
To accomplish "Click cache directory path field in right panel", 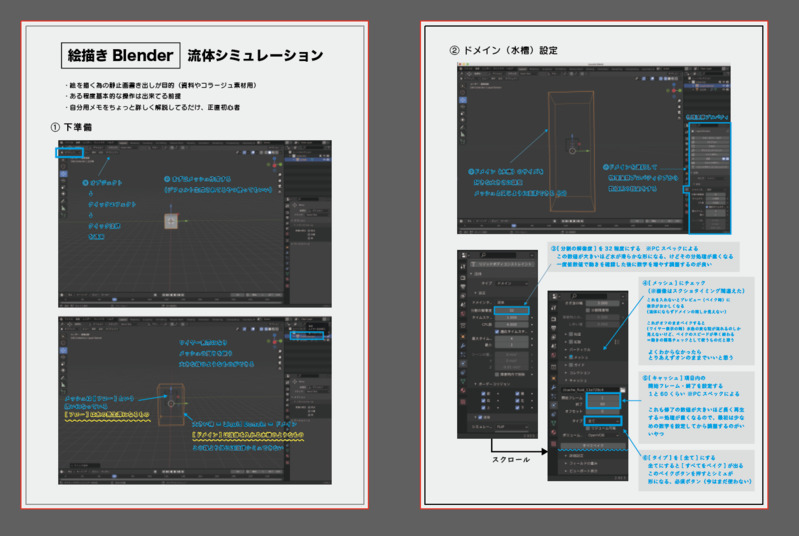I will 590,390.
